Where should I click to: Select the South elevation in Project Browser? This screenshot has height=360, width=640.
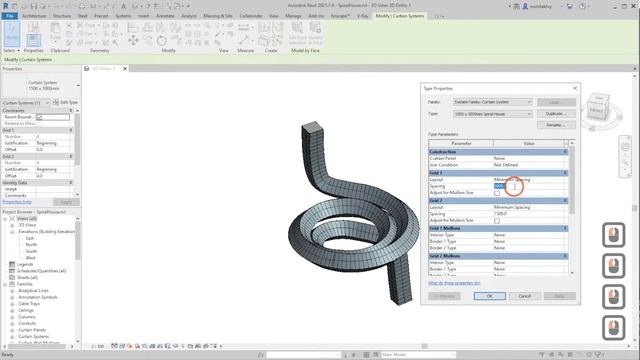[x=31, y=251]
